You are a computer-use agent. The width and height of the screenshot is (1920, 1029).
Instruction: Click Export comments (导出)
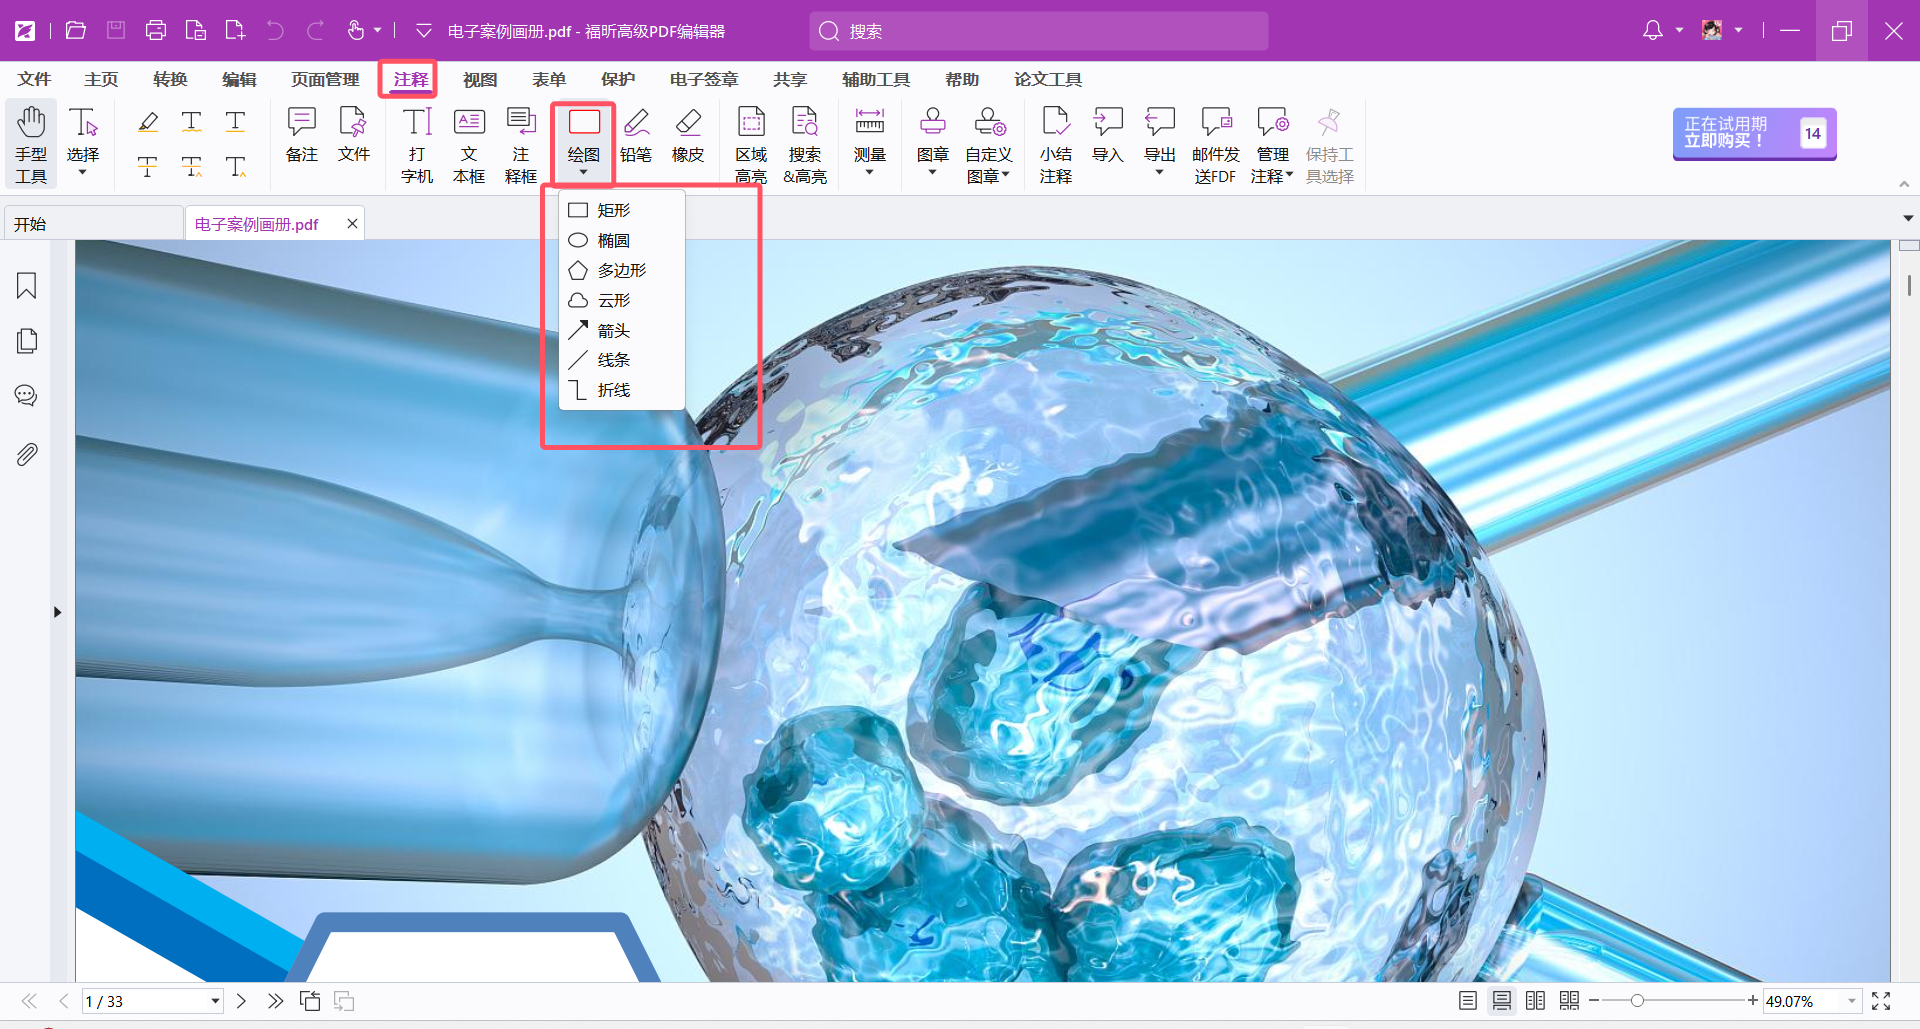click(1160, 142)
